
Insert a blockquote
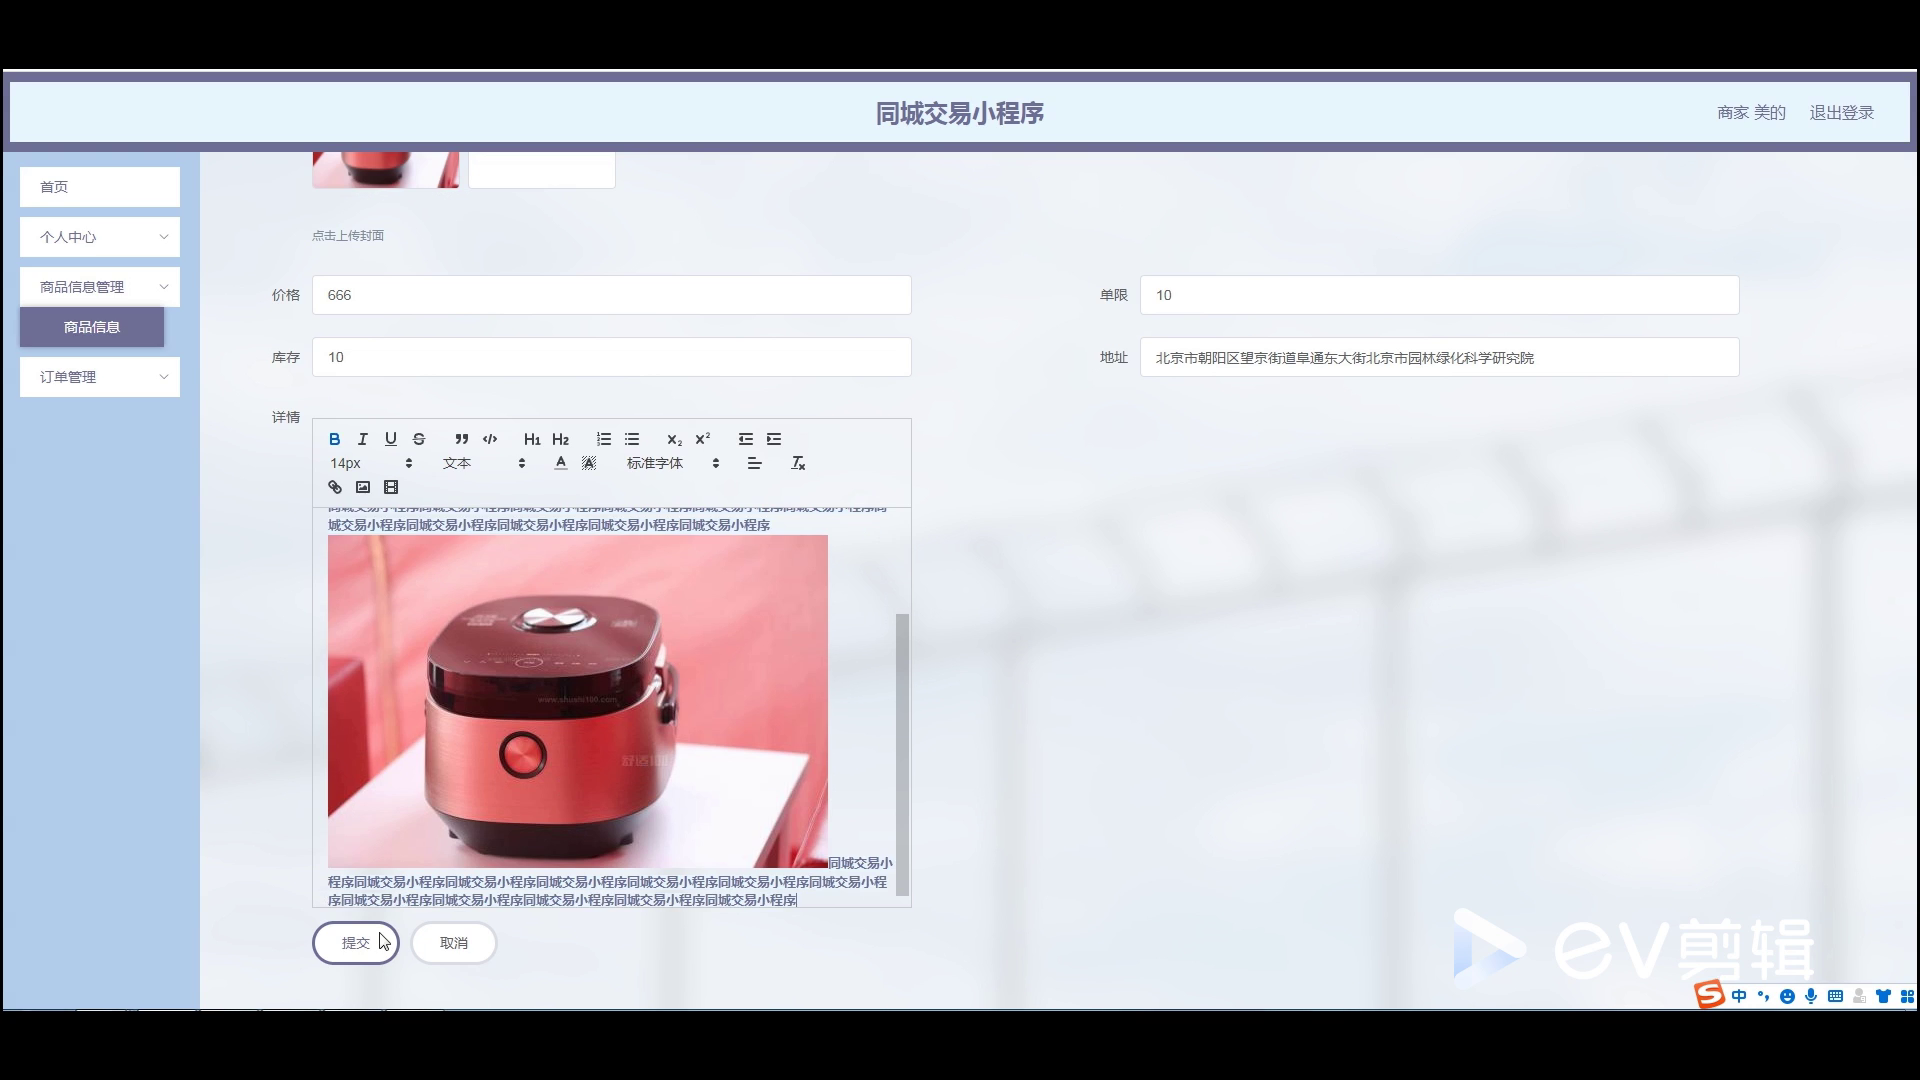coord(461,439)
